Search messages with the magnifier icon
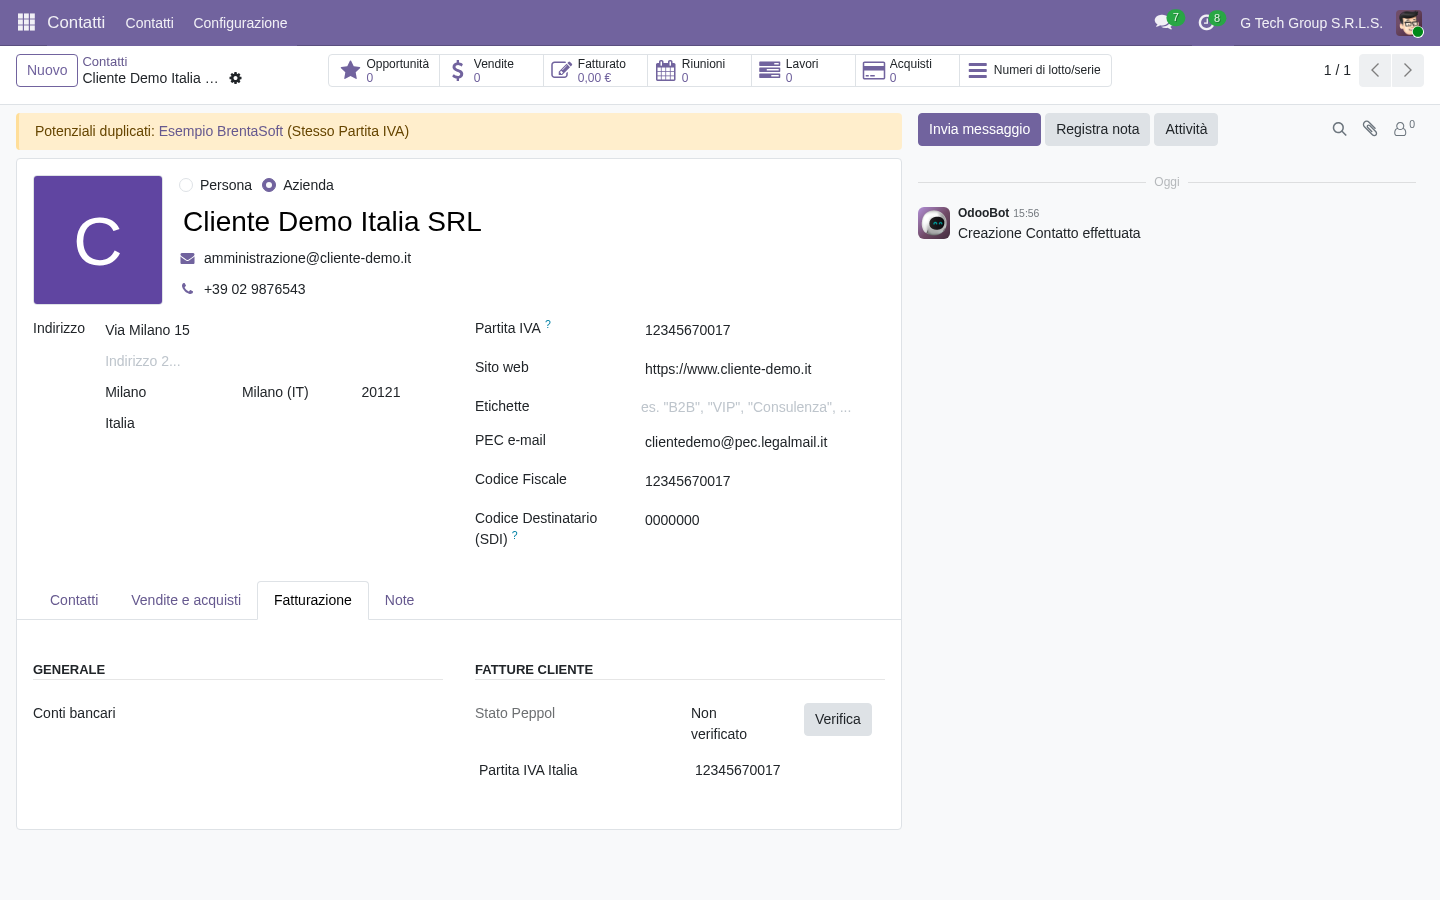 point(1339,129)
